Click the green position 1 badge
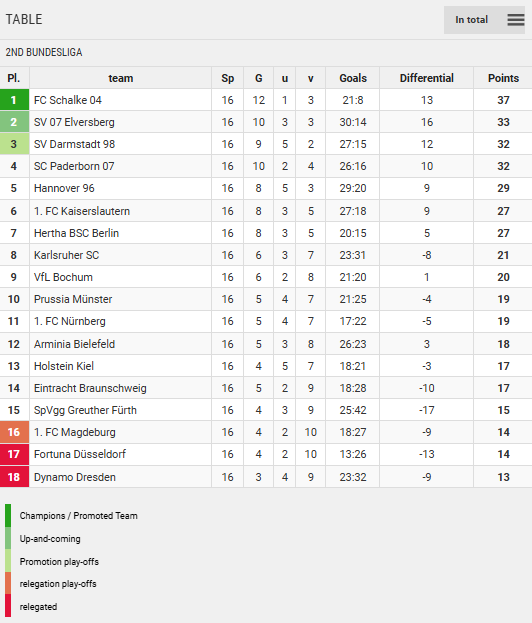 tap(14, 100)
